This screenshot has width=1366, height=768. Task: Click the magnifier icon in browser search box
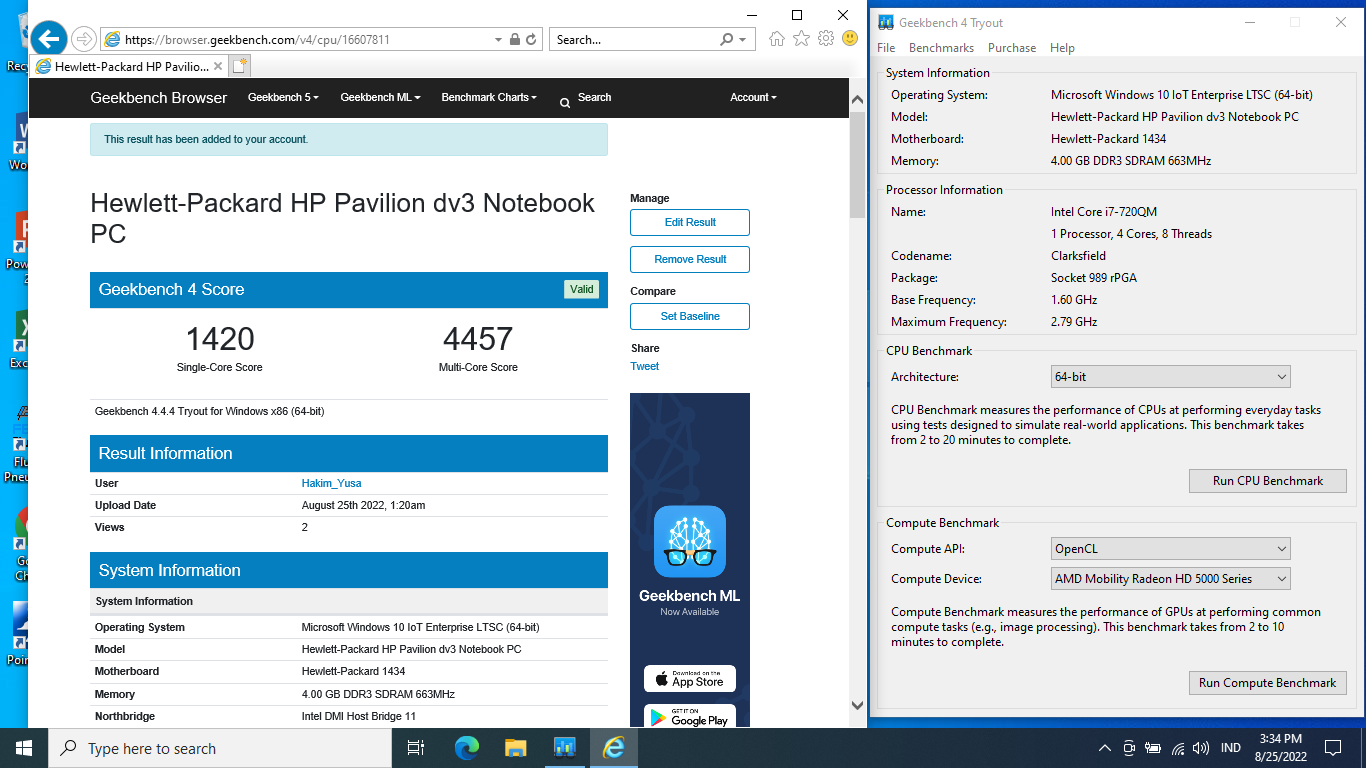pyautogui.click(x=727, y=40)
